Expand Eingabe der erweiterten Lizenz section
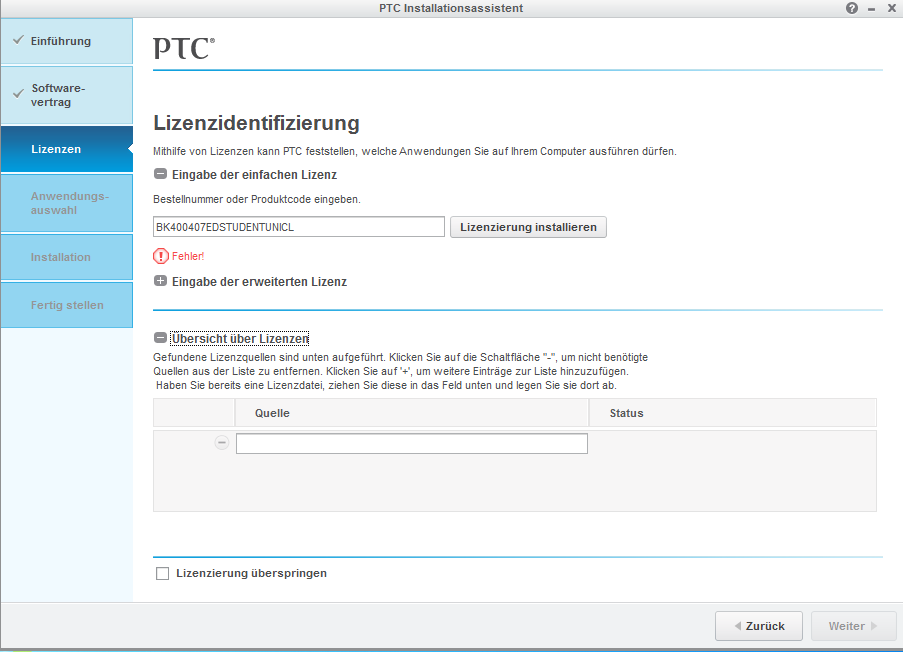The image size is (903, 652). (161, 281)
